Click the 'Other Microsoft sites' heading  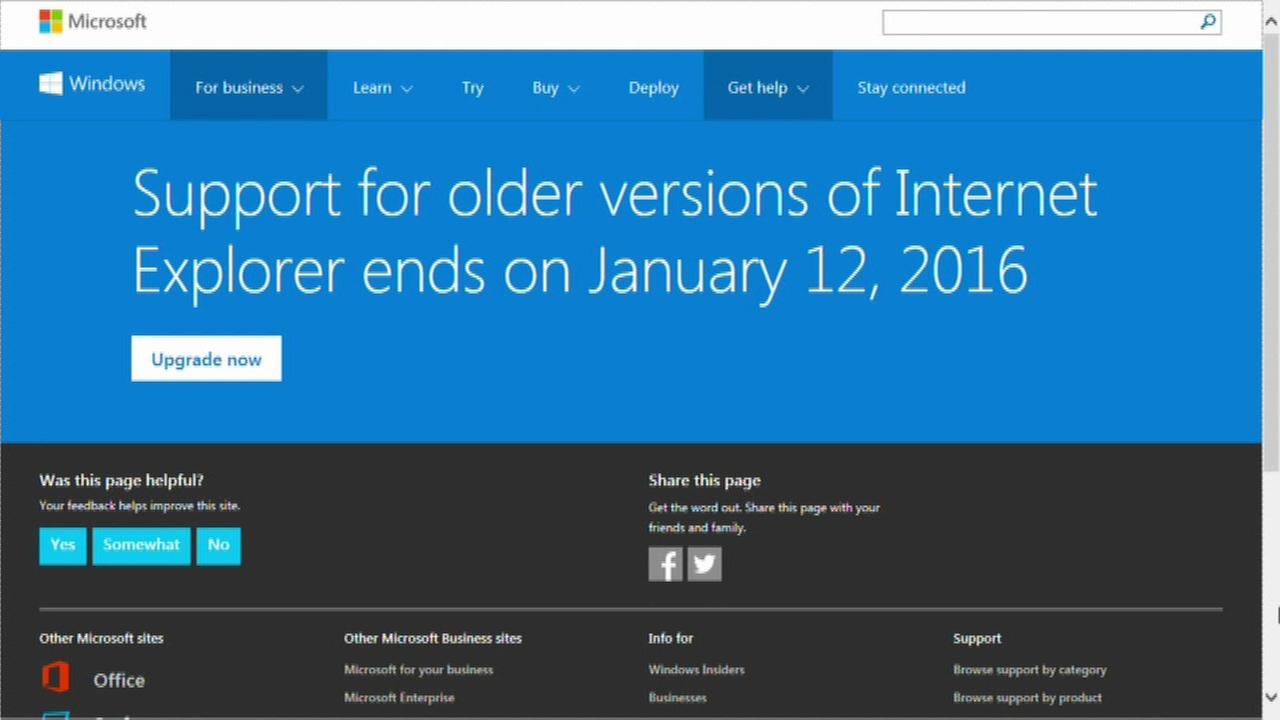[x=101, y=638]
